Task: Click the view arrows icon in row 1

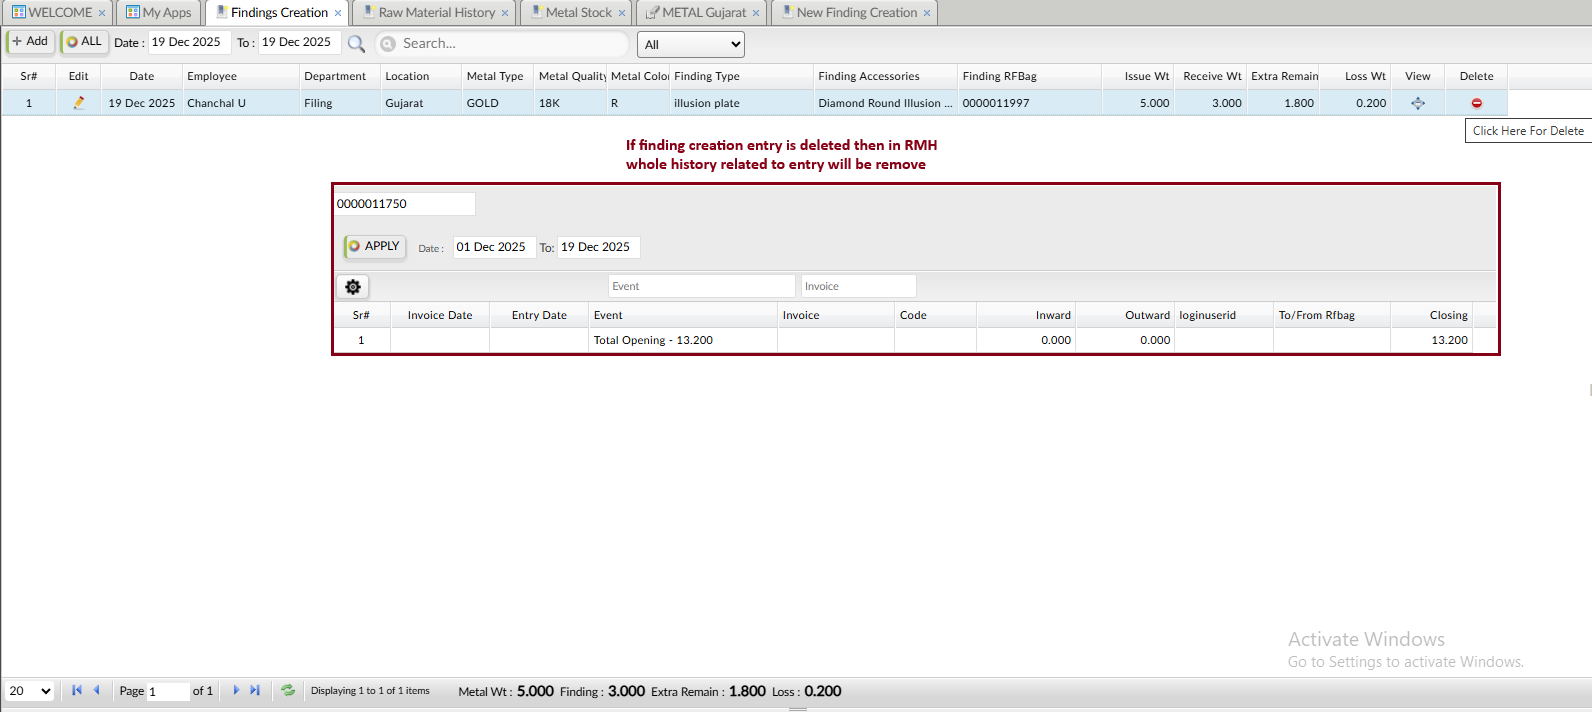Action: [1417, 103]
